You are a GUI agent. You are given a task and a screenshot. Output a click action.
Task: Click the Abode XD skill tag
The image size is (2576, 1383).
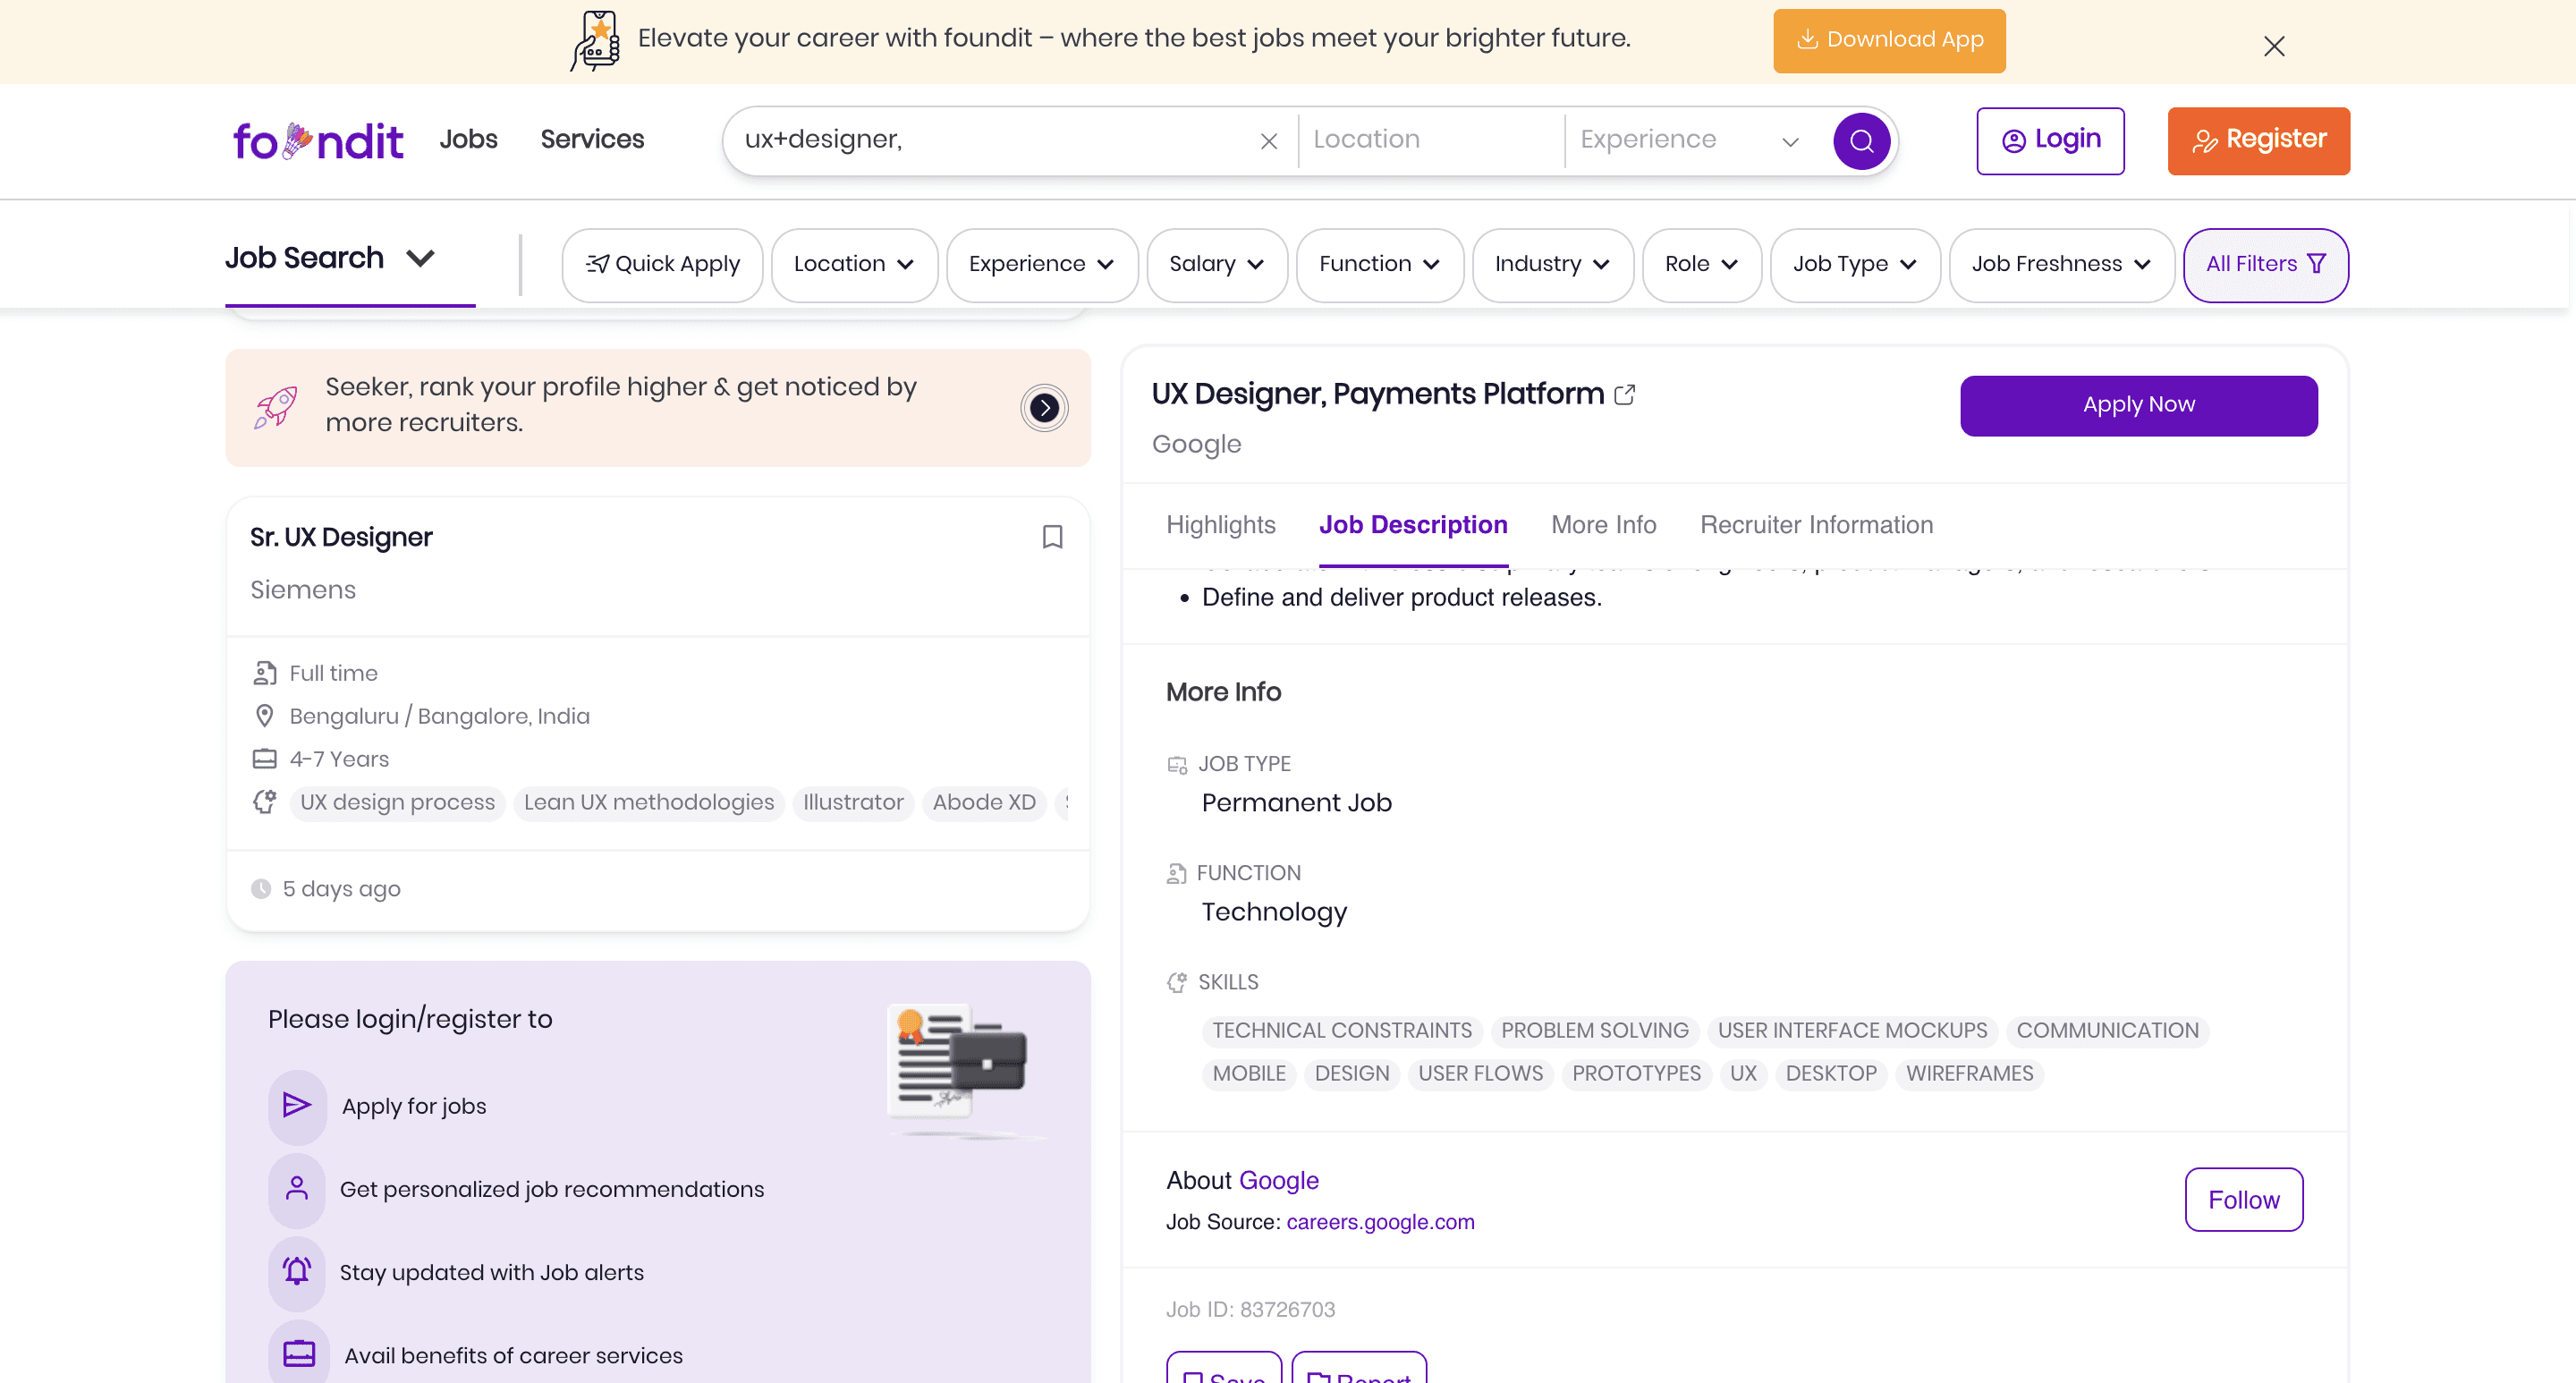click(984, 803)
